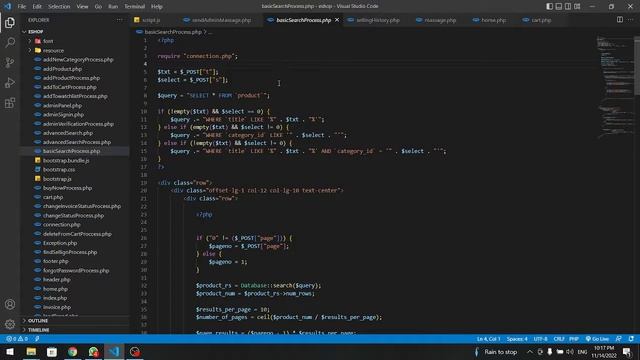640x360 pixels.
Task: Open Source Control view
Action: [x=10, y=62]
